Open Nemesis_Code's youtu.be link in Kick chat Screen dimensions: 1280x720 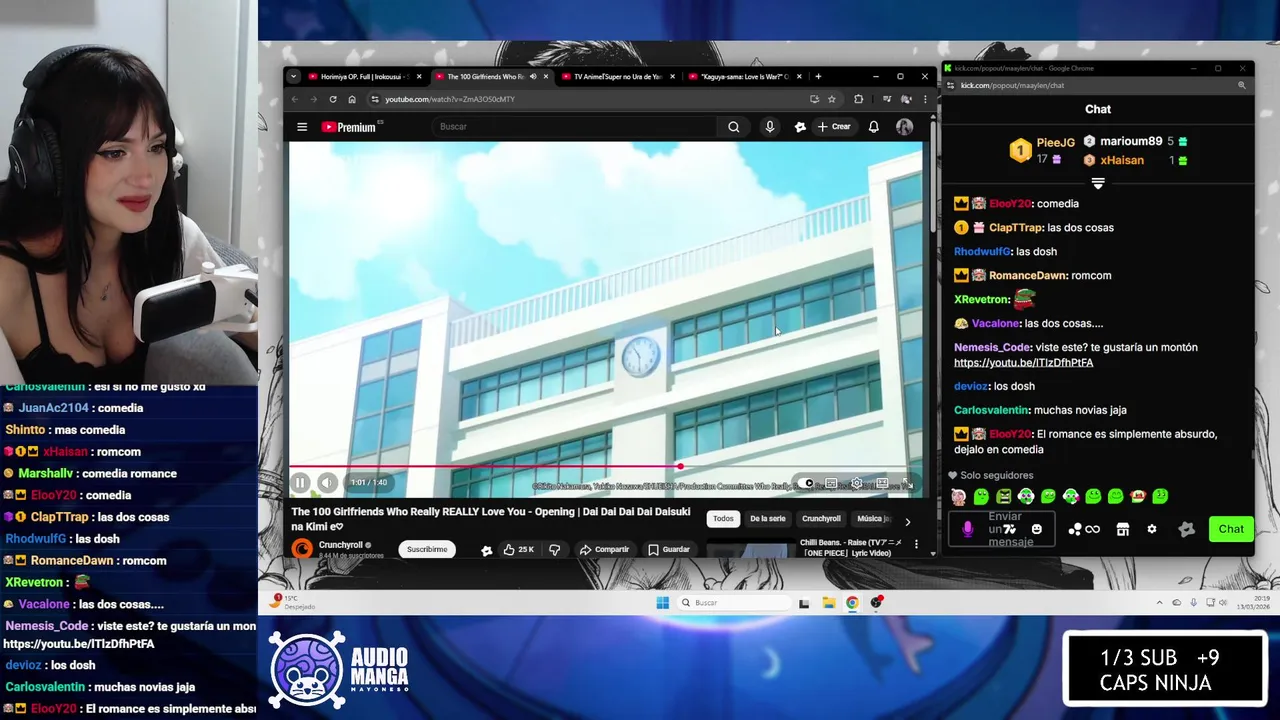1023,363
